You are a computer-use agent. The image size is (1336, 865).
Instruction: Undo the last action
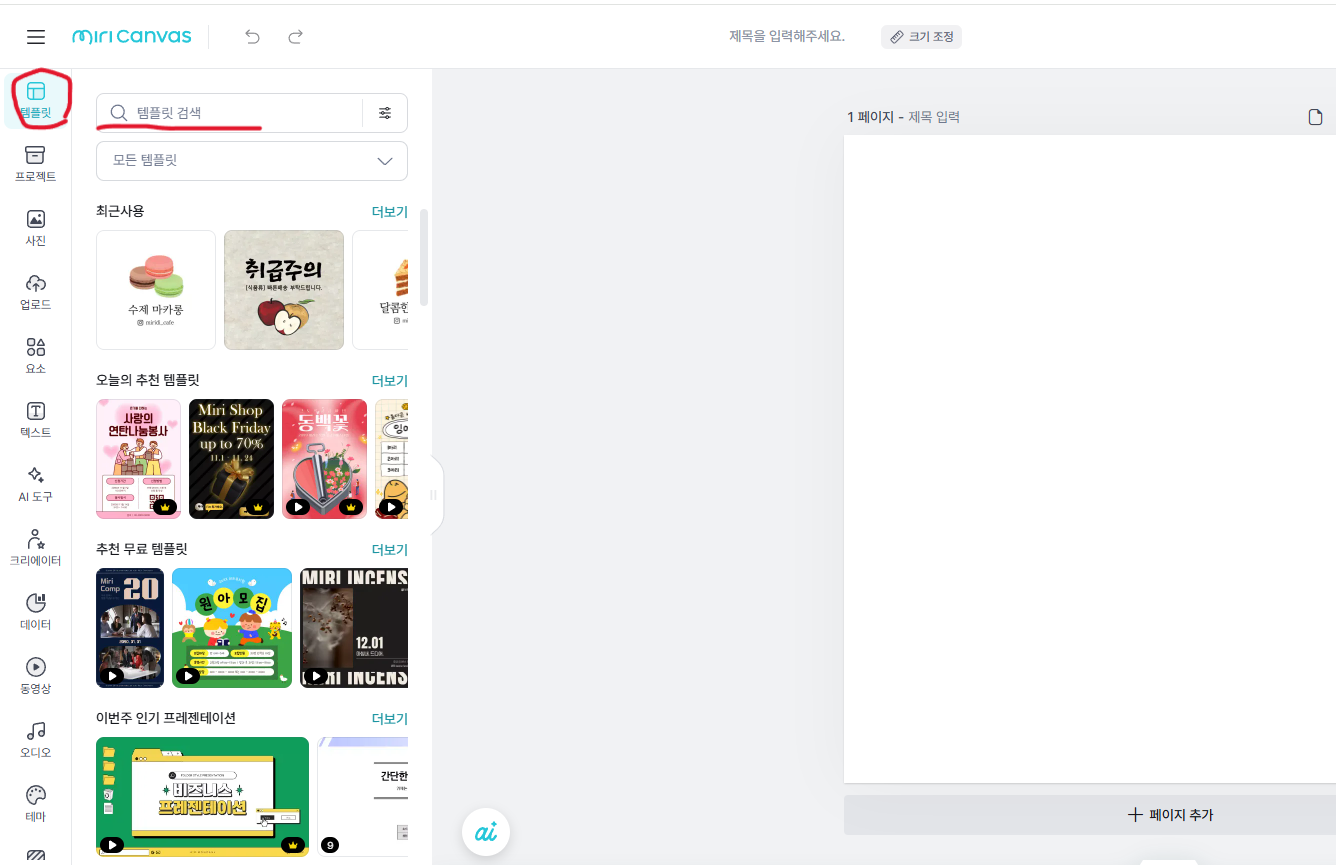pyautogui.click(x=252, y=37)
